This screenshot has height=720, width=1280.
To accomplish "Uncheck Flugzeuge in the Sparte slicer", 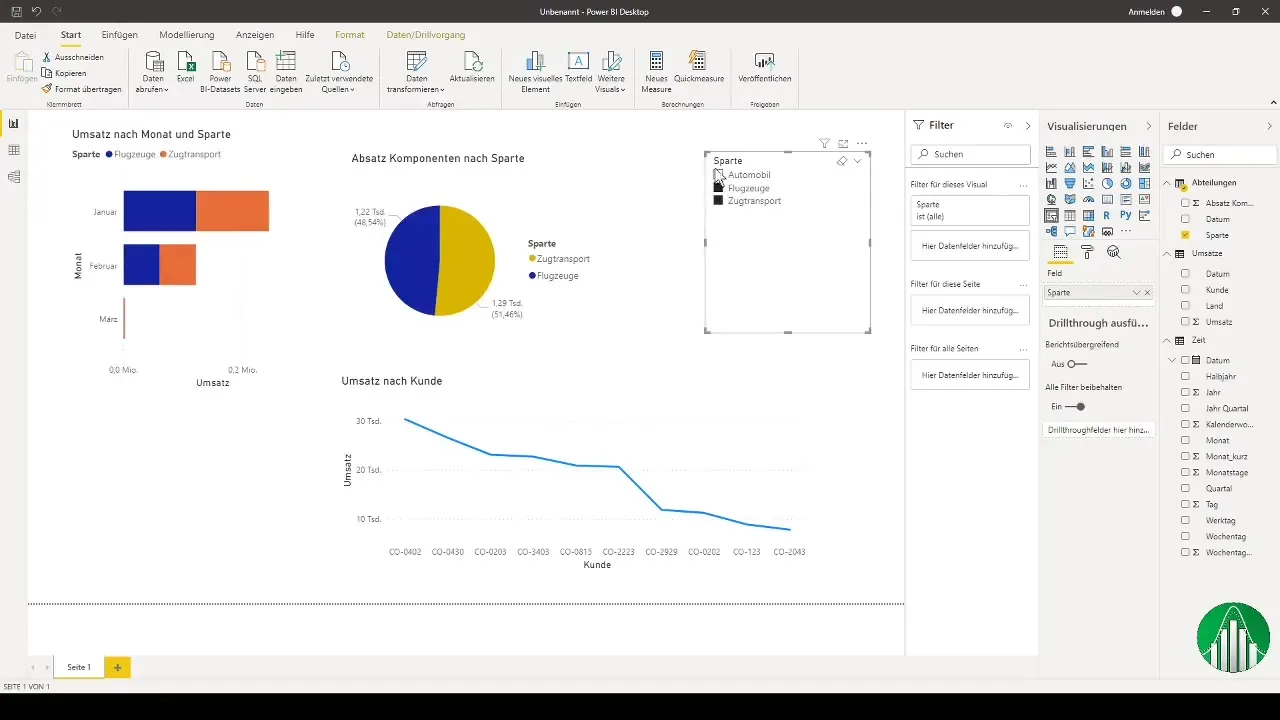I will coord(718,188).
